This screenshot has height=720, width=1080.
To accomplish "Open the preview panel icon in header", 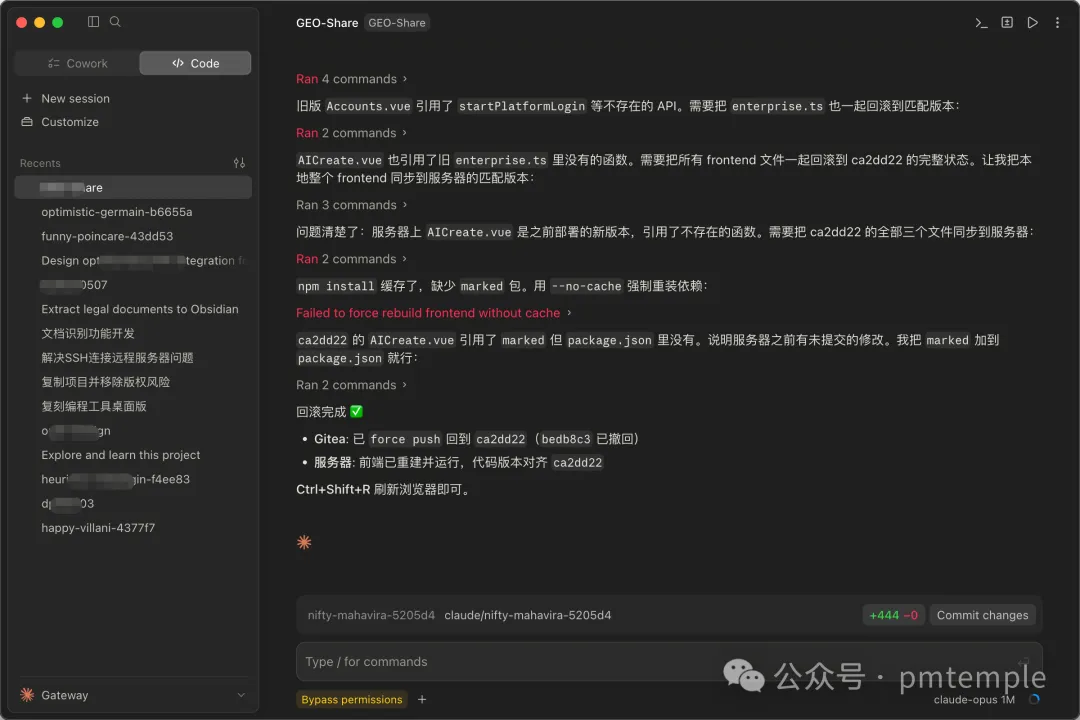I will [1007, 23].
